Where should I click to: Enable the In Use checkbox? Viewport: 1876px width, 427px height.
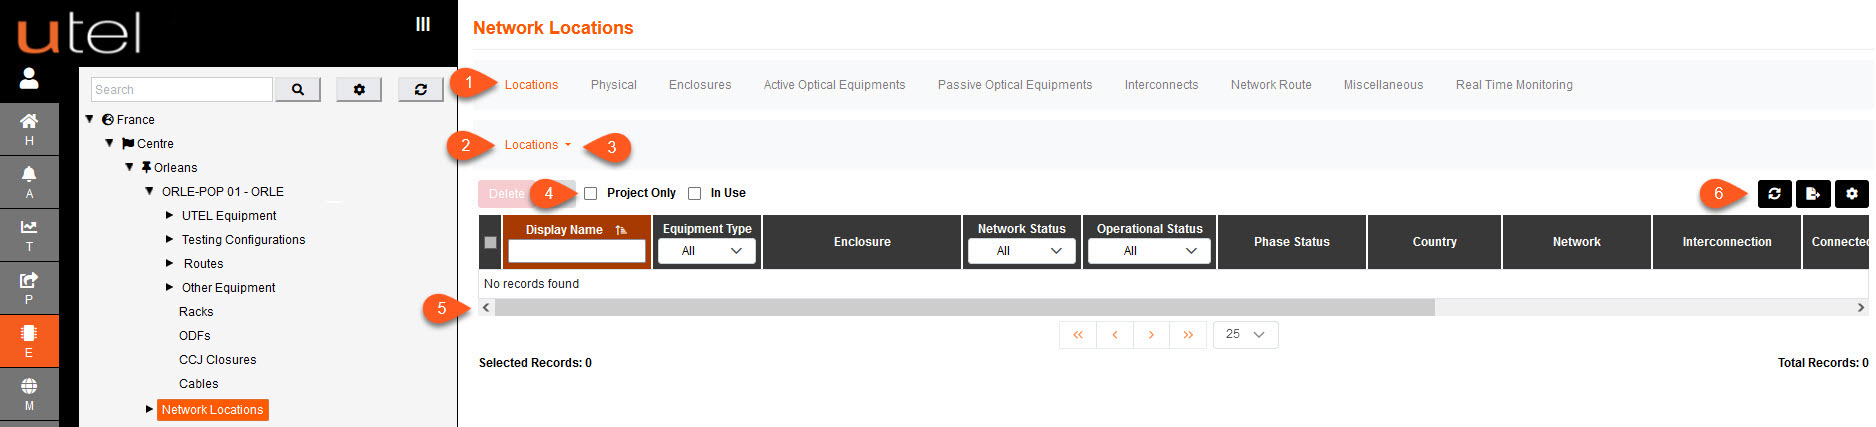point(695,193)
